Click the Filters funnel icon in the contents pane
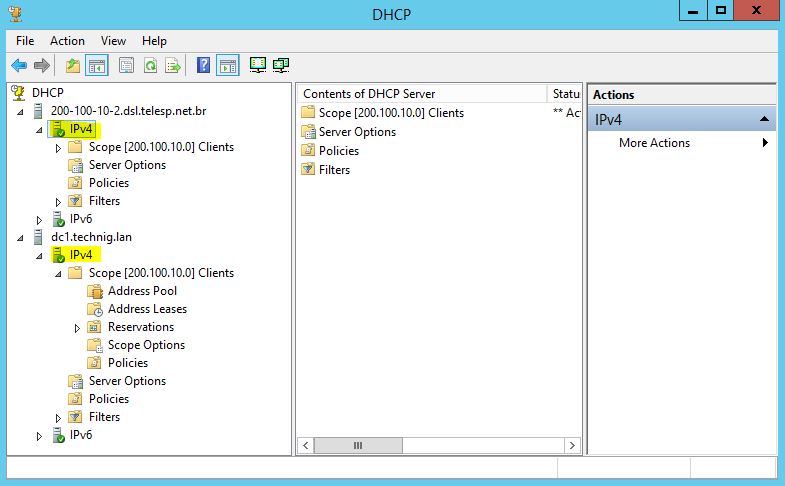Screen dimensions: 785x486 (308, 170)
